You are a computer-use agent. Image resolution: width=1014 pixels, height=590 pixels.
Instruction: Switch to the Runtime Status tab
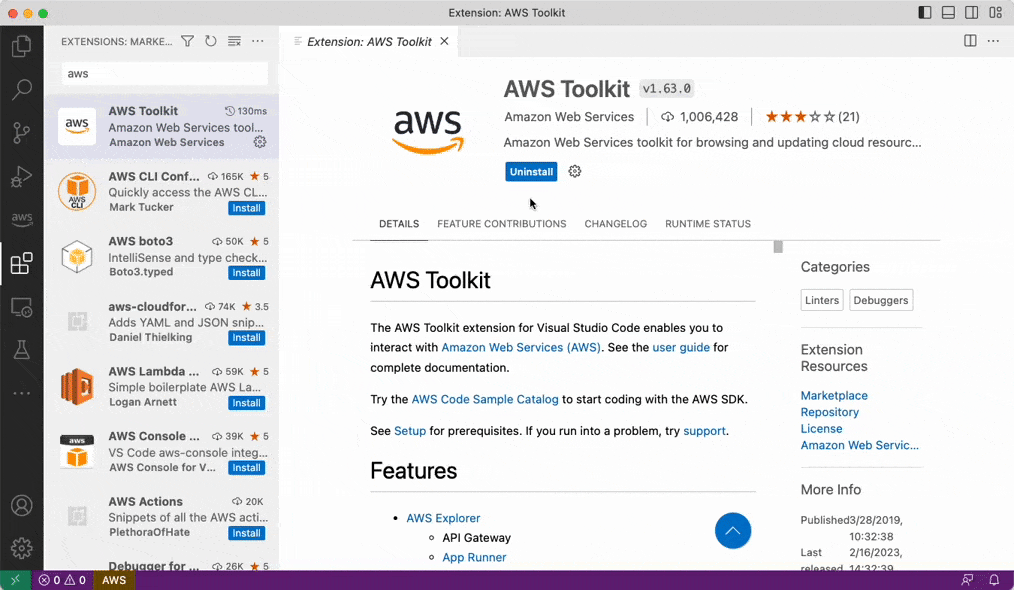(x=708, y=224)
